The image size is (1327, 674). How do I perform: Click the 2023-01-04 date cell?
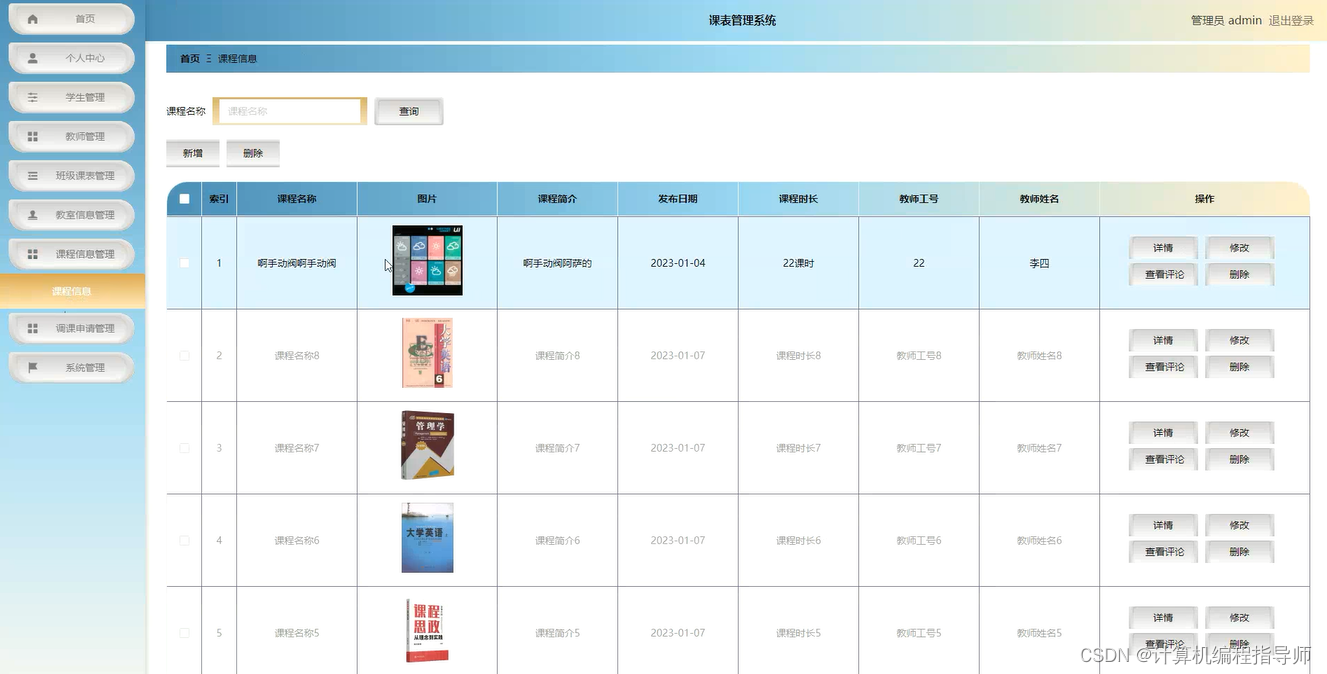[x=678, y=263]
